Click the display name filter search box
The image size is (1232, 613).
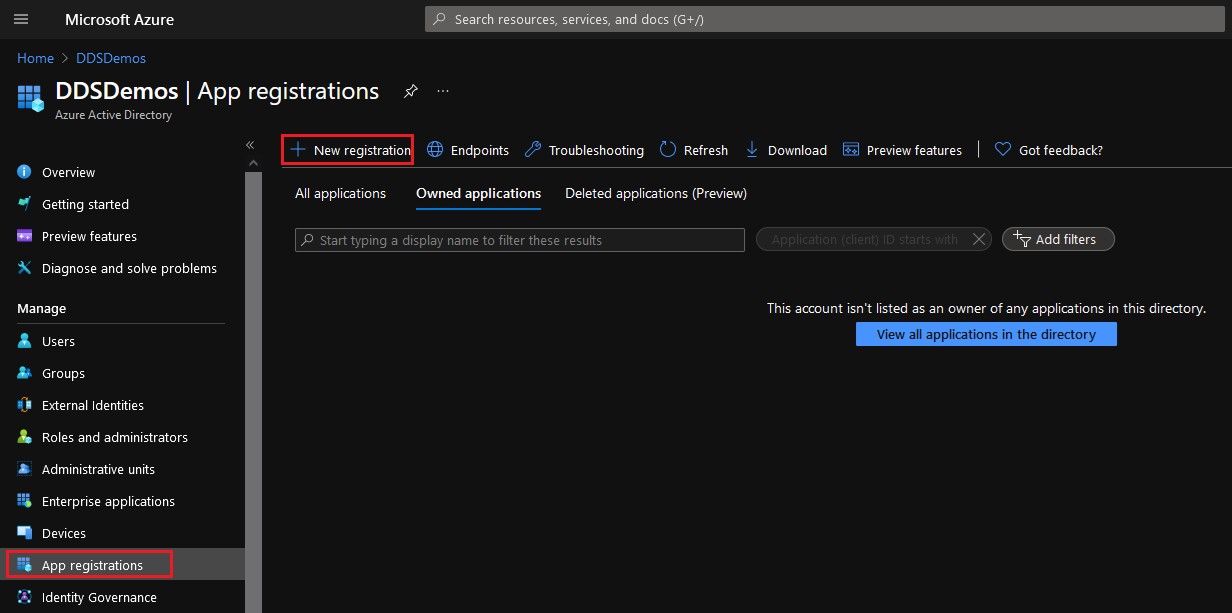click(x=519, y=240)
